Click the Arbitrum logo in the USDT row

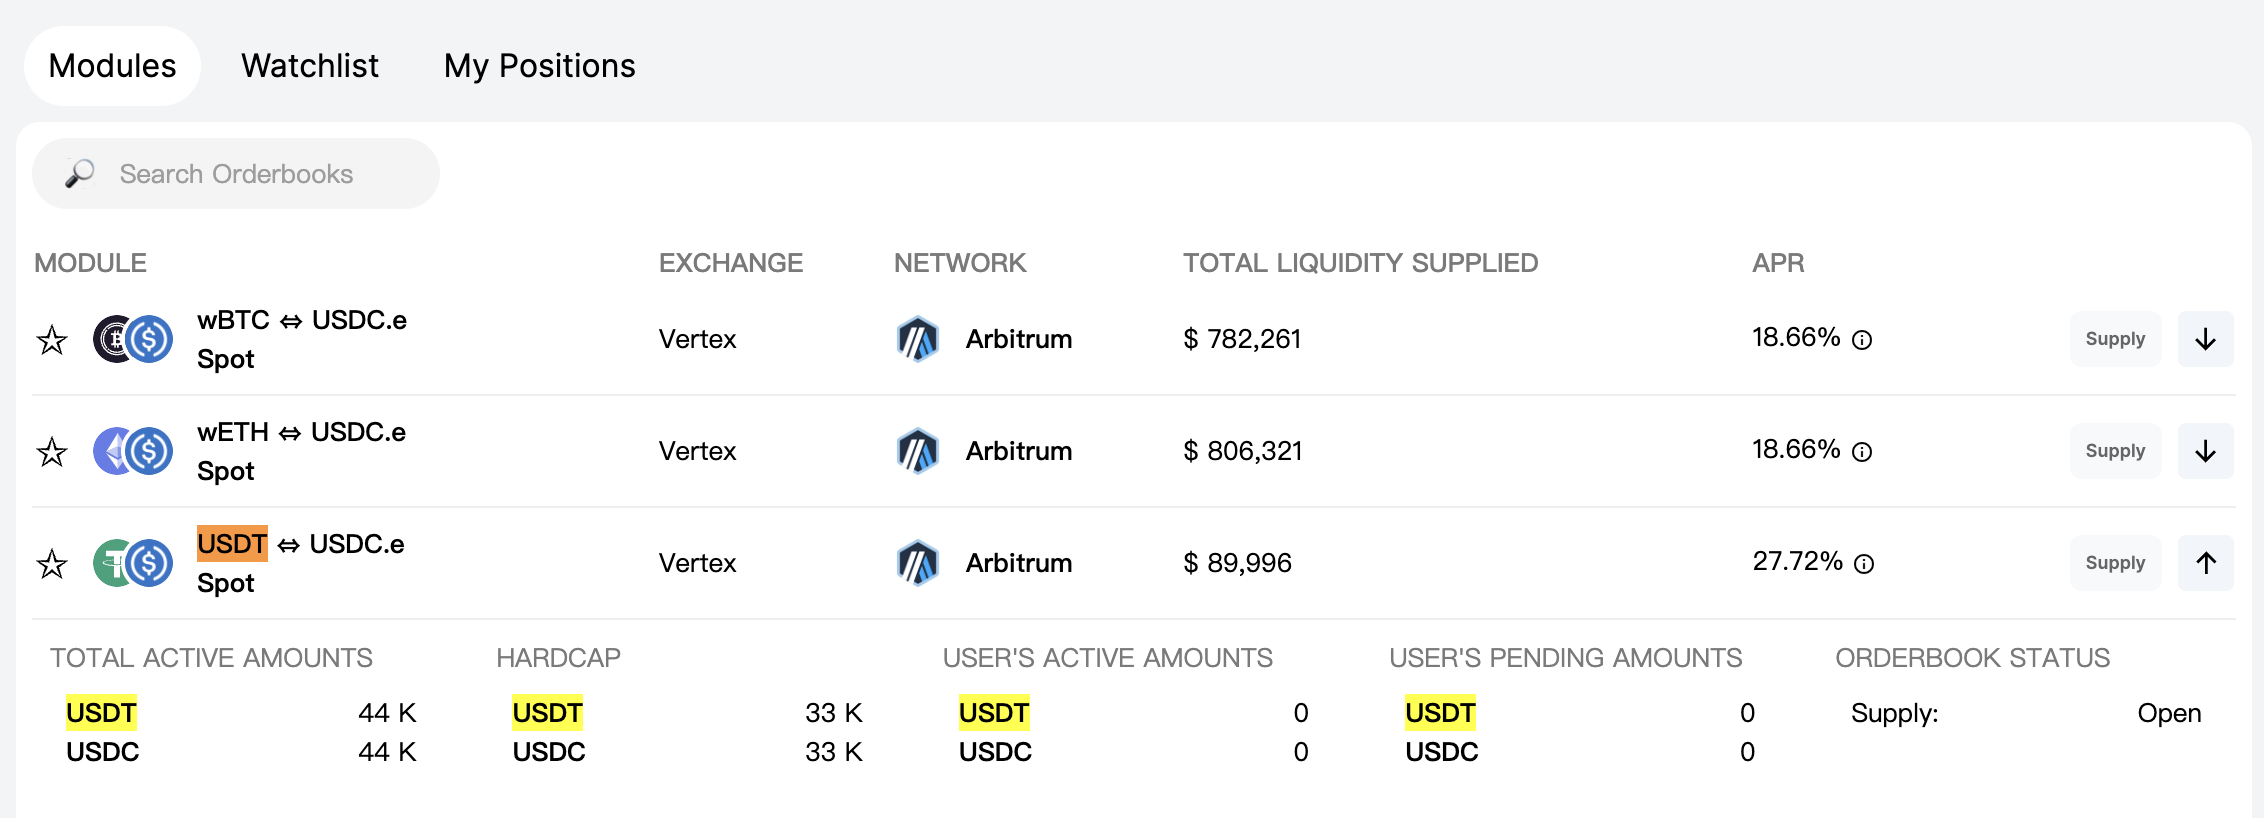[917, 564]
